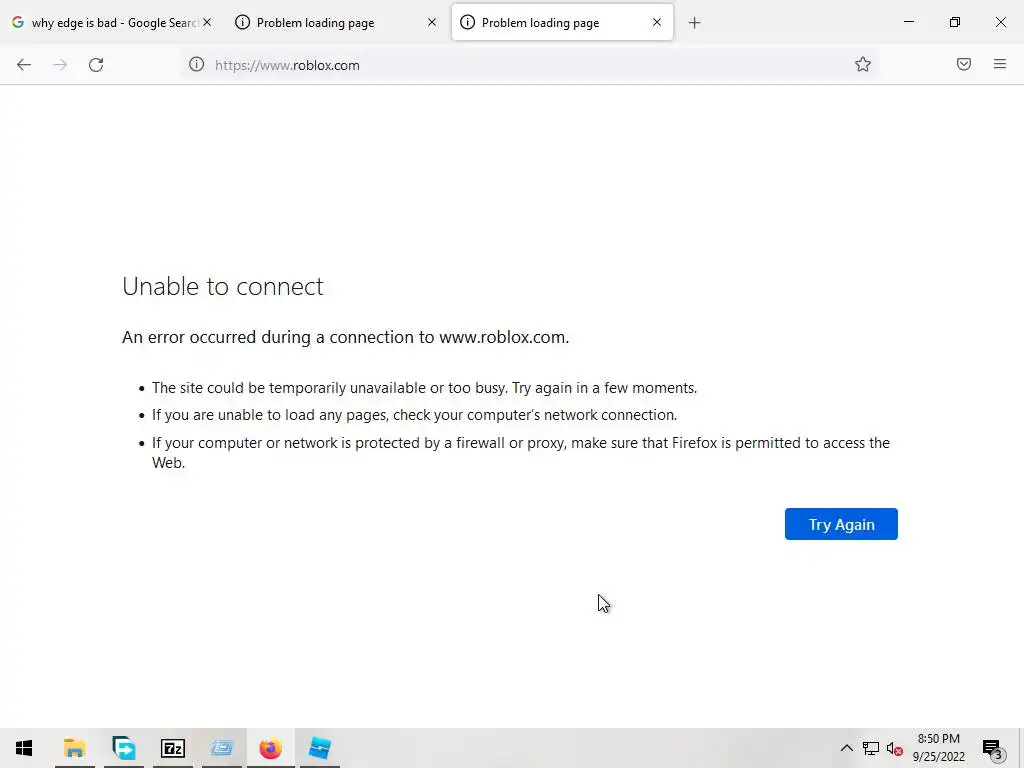Bookmark this page with the star icon

tap(863, 64)
